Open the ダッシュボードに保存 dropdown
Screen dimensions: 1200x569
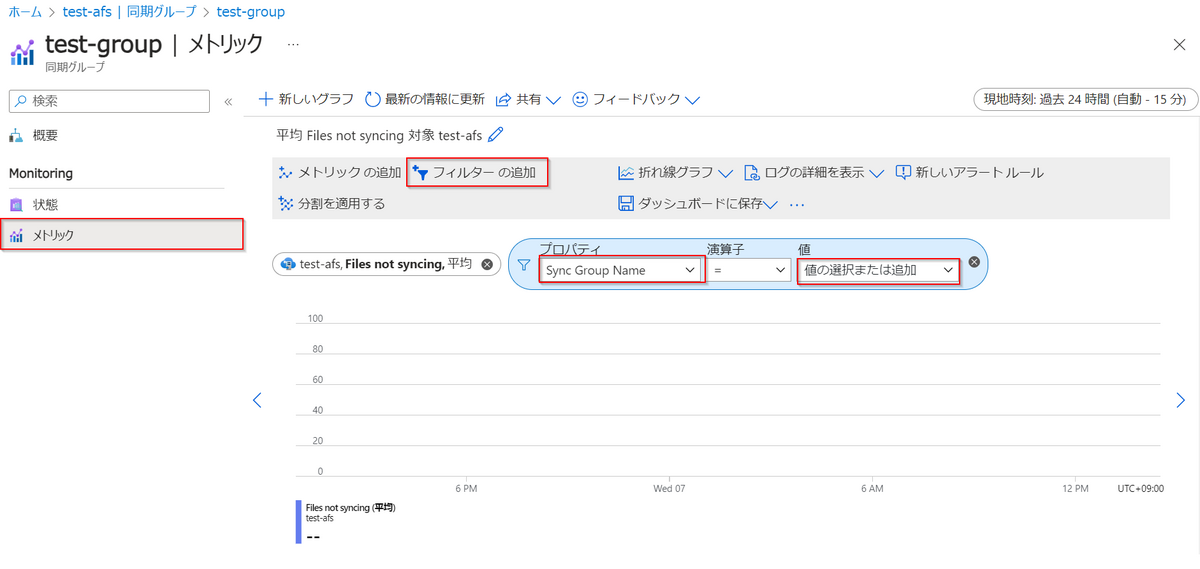698,203
